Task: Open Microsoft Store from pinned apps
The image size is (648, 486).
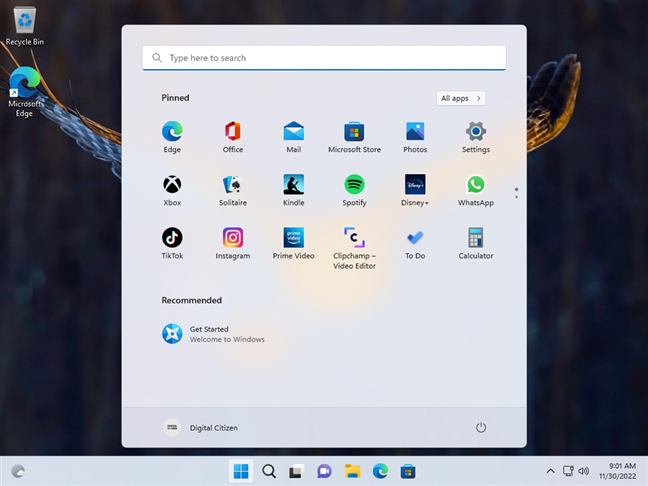Action: click(x=354, y=137)
